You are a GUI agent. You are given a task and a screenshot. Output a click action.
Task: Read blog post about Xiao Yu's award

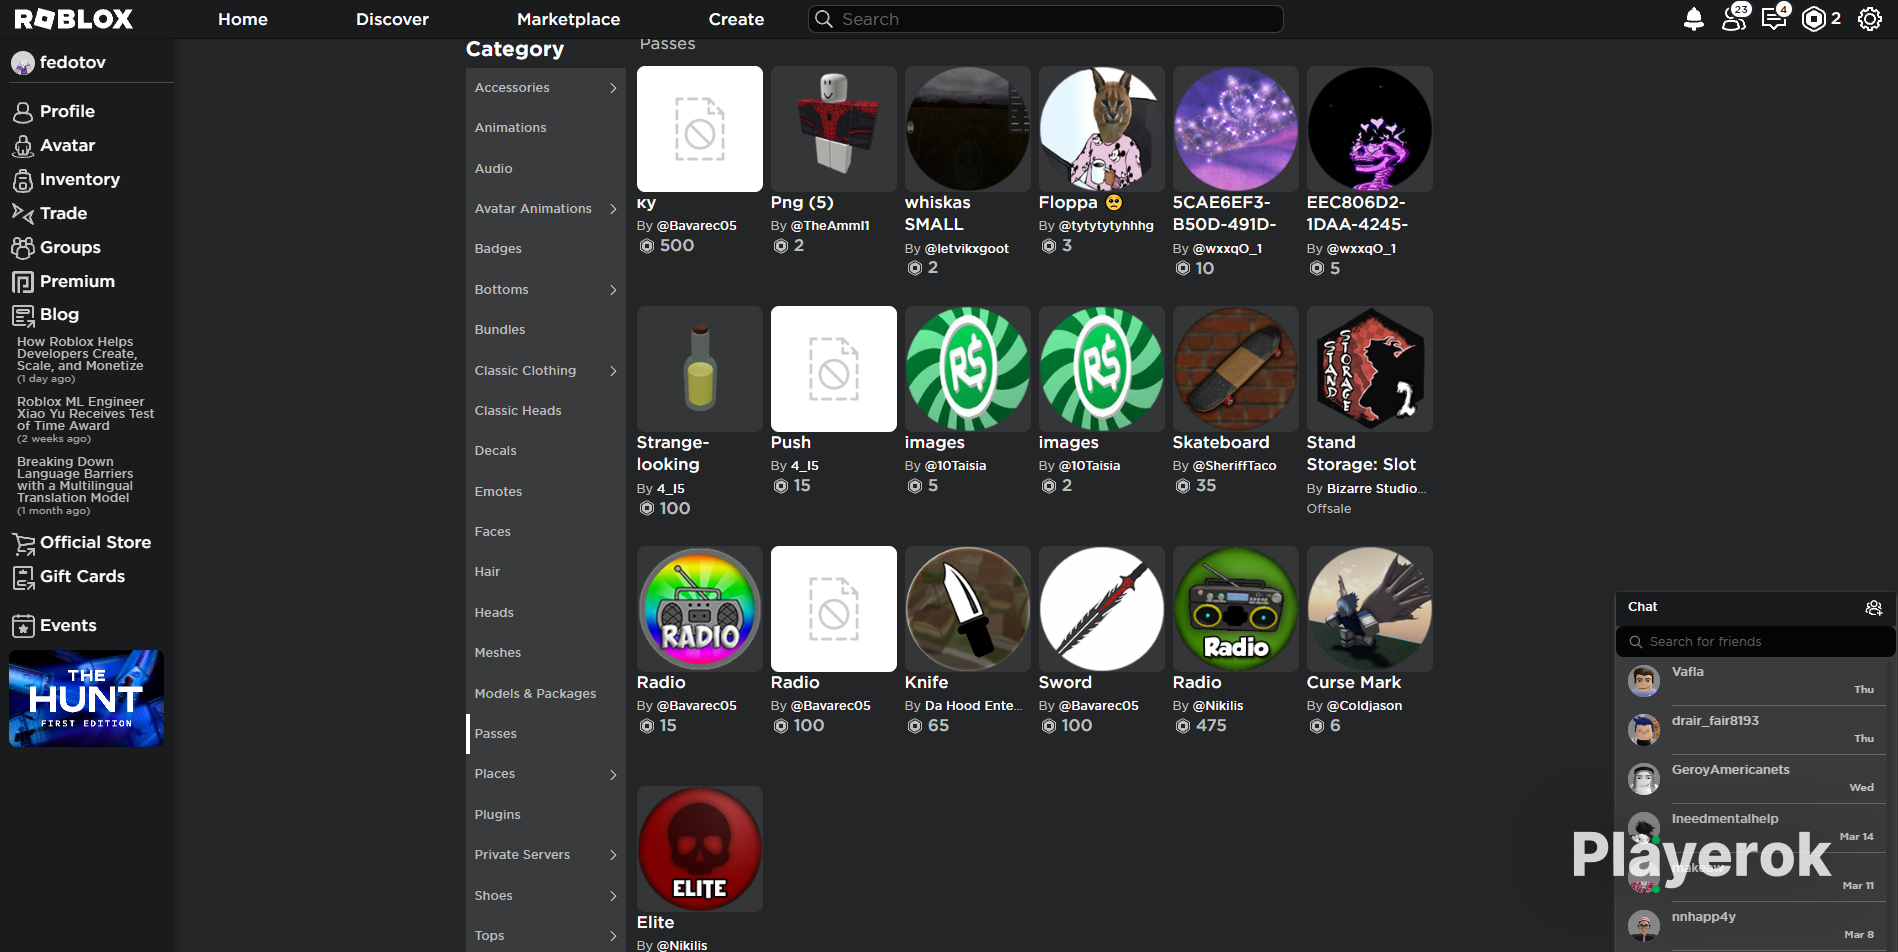click(x=86, y=414)
